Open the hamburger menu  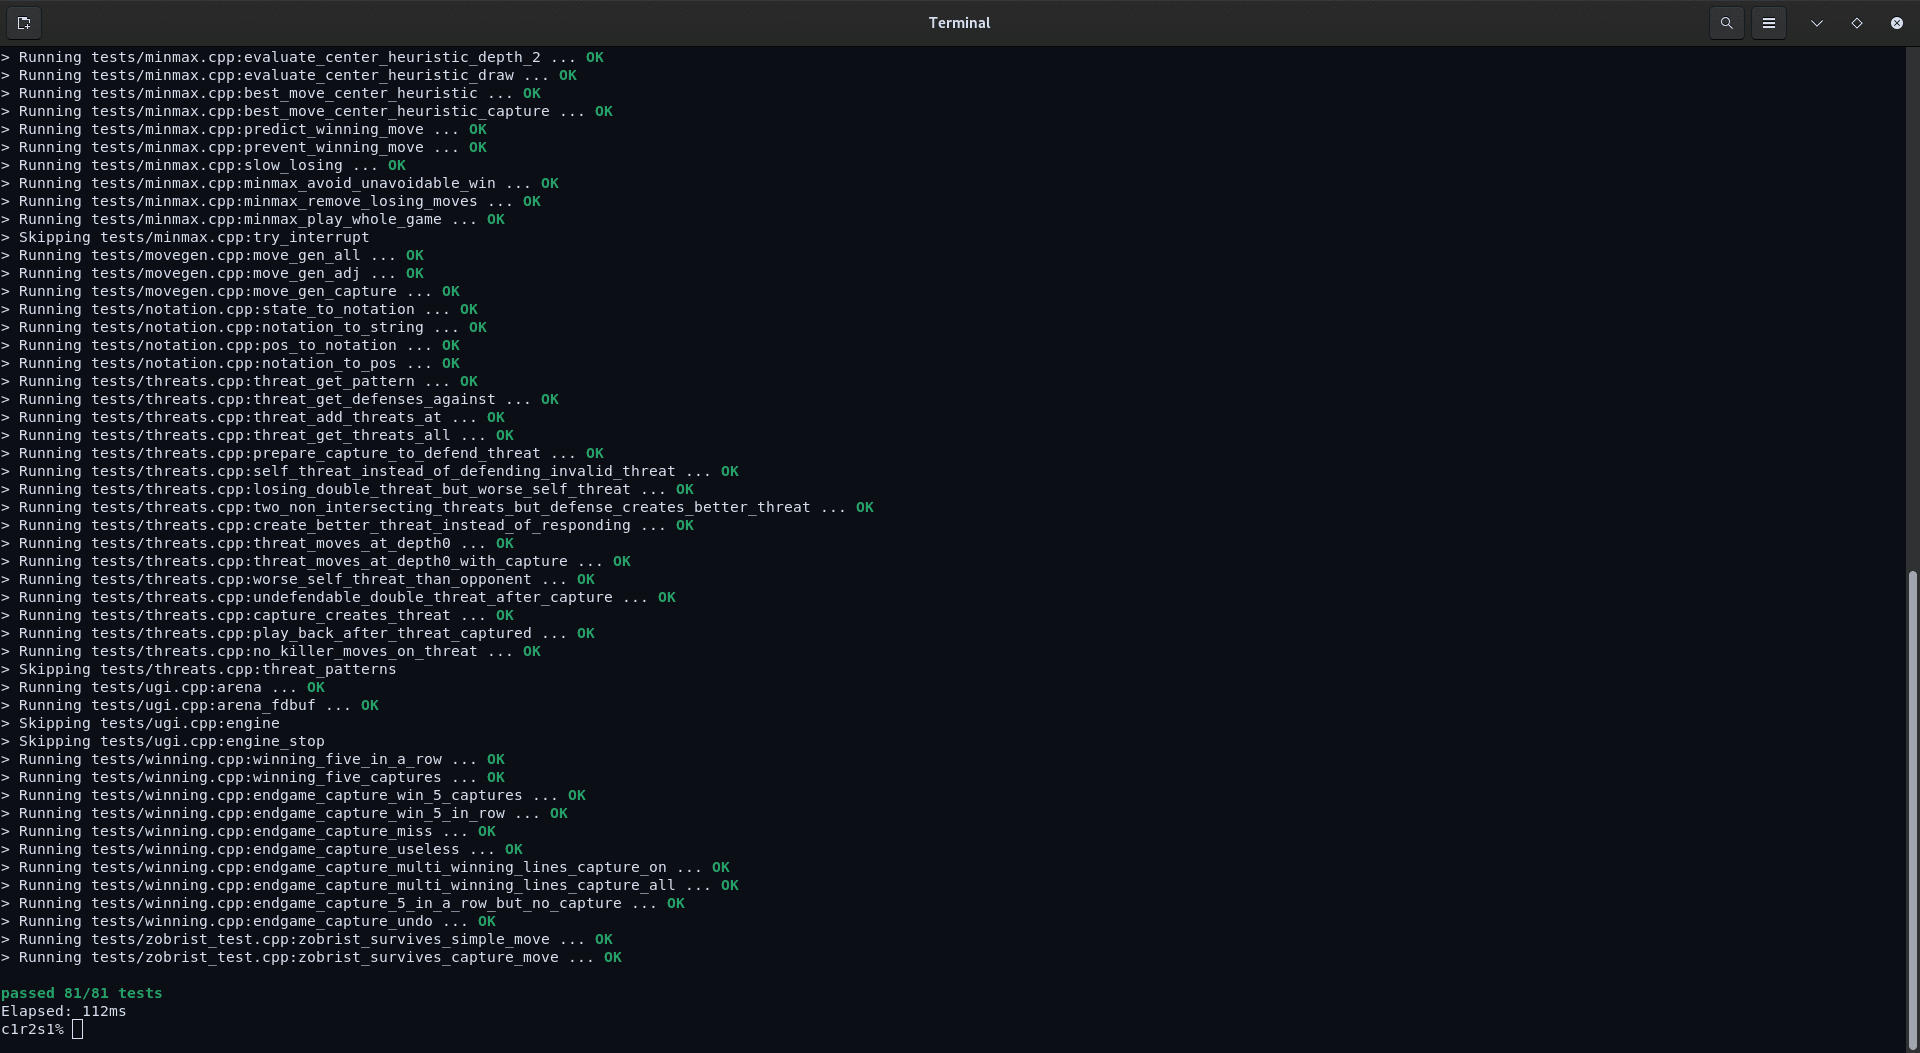point(1769,22)
